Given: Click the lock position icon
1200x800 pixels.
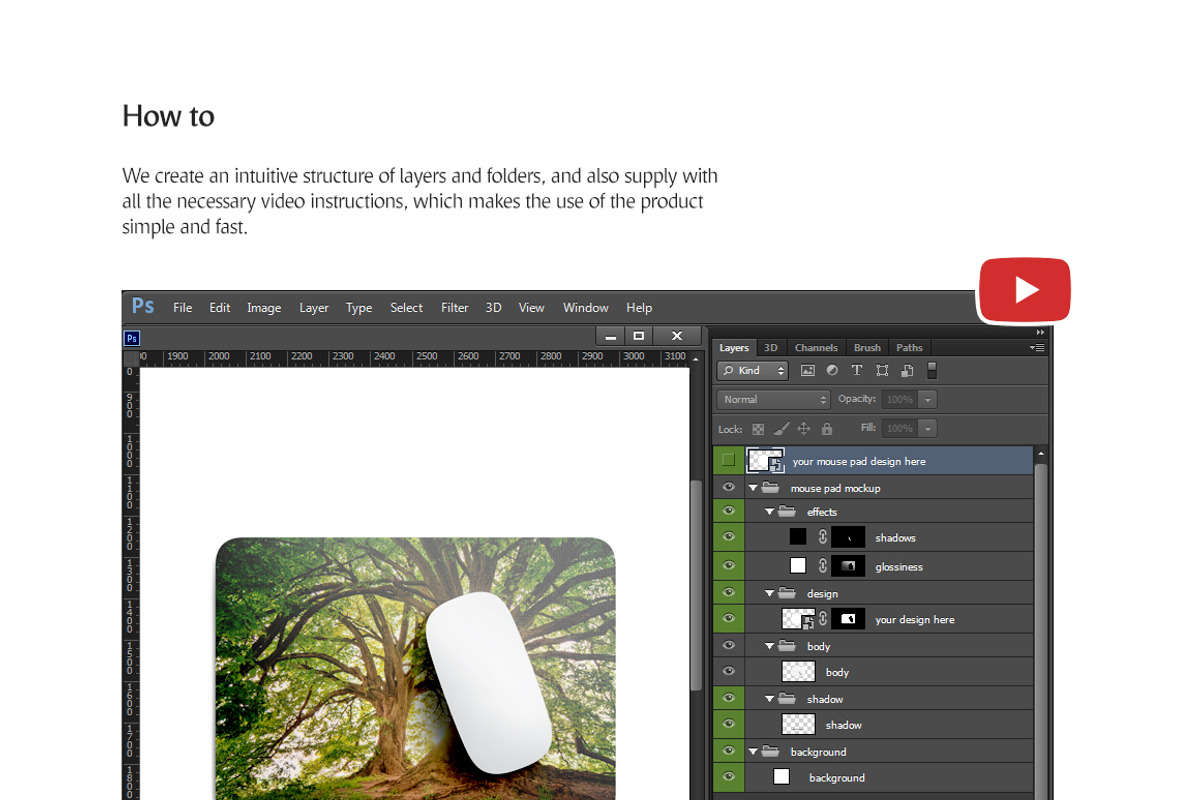Looking at the screenshot, I should (803, 429).
